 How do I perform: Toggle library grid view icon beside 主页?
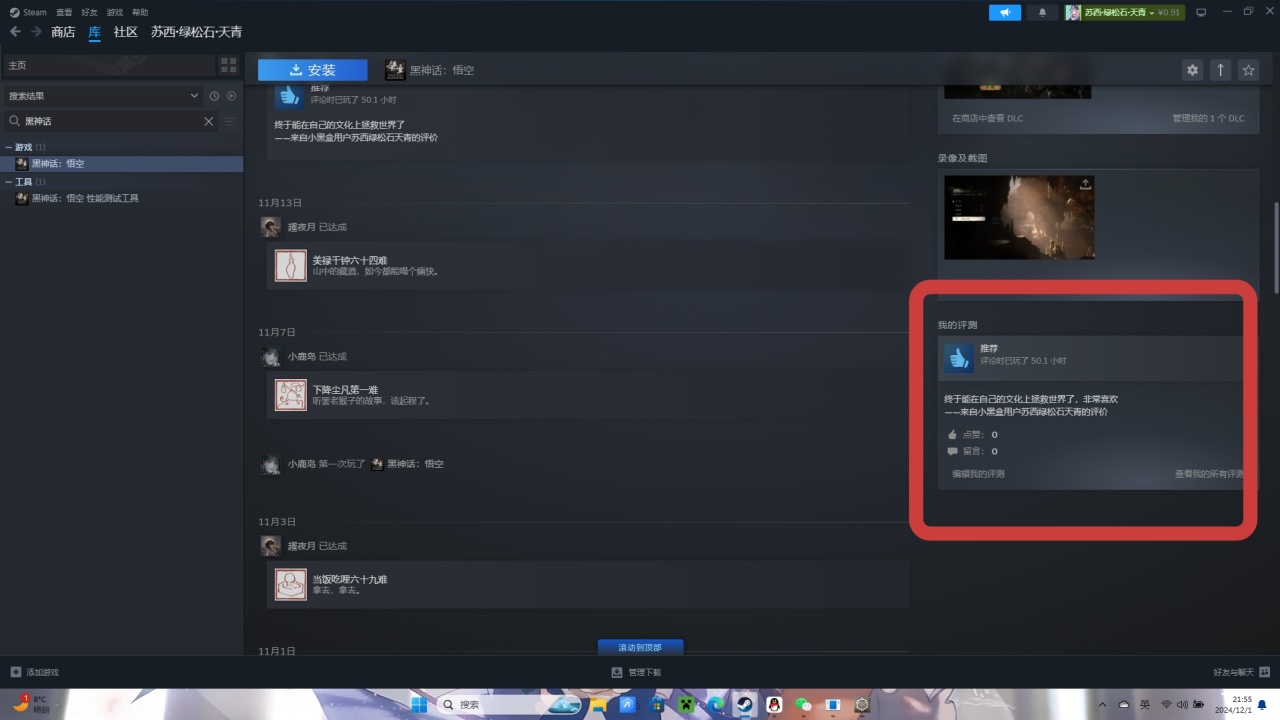pyautogui.click(x=229, y=65)
